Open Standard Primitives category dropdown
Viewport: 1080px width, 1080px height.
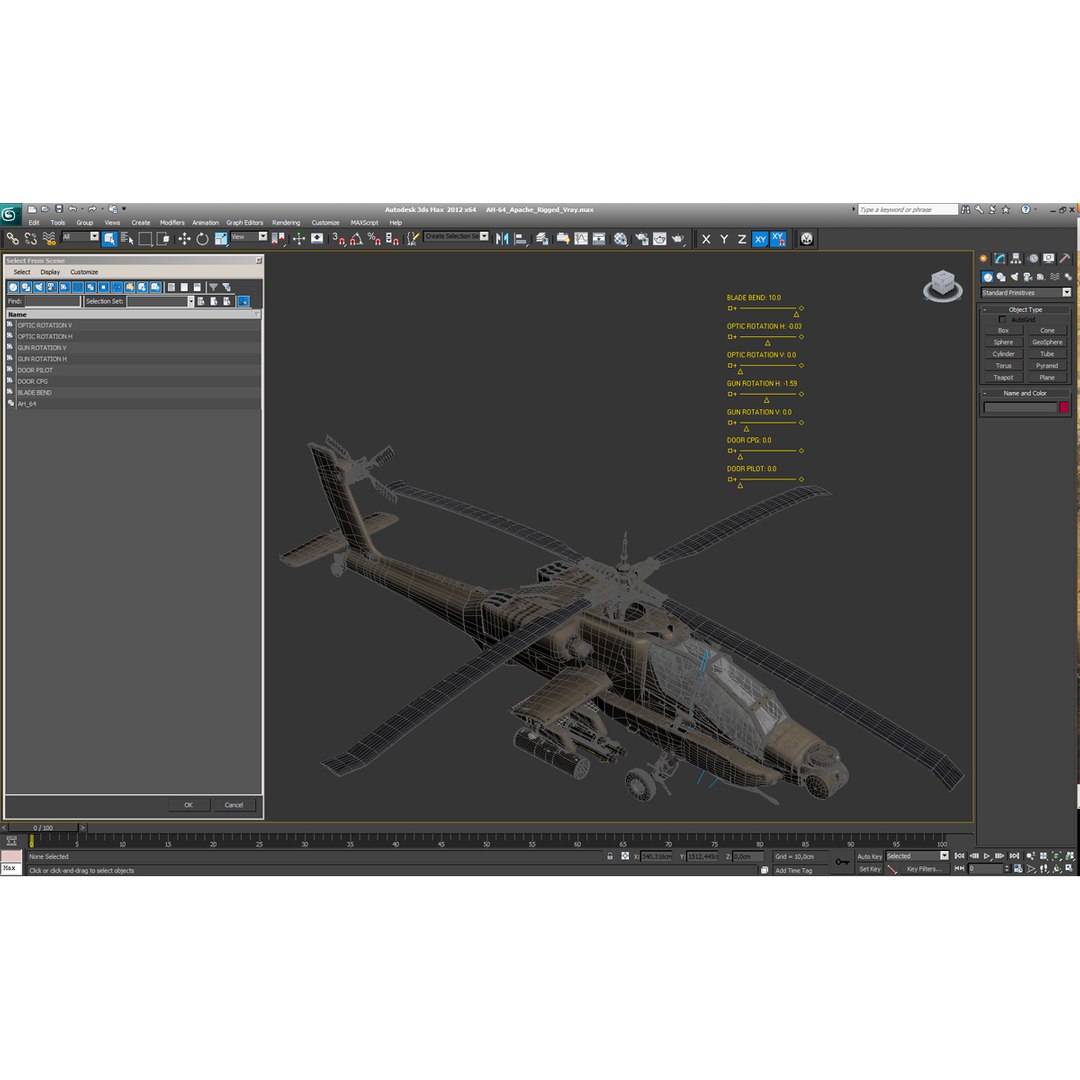pyautogui.click(x=1026, y=293)
